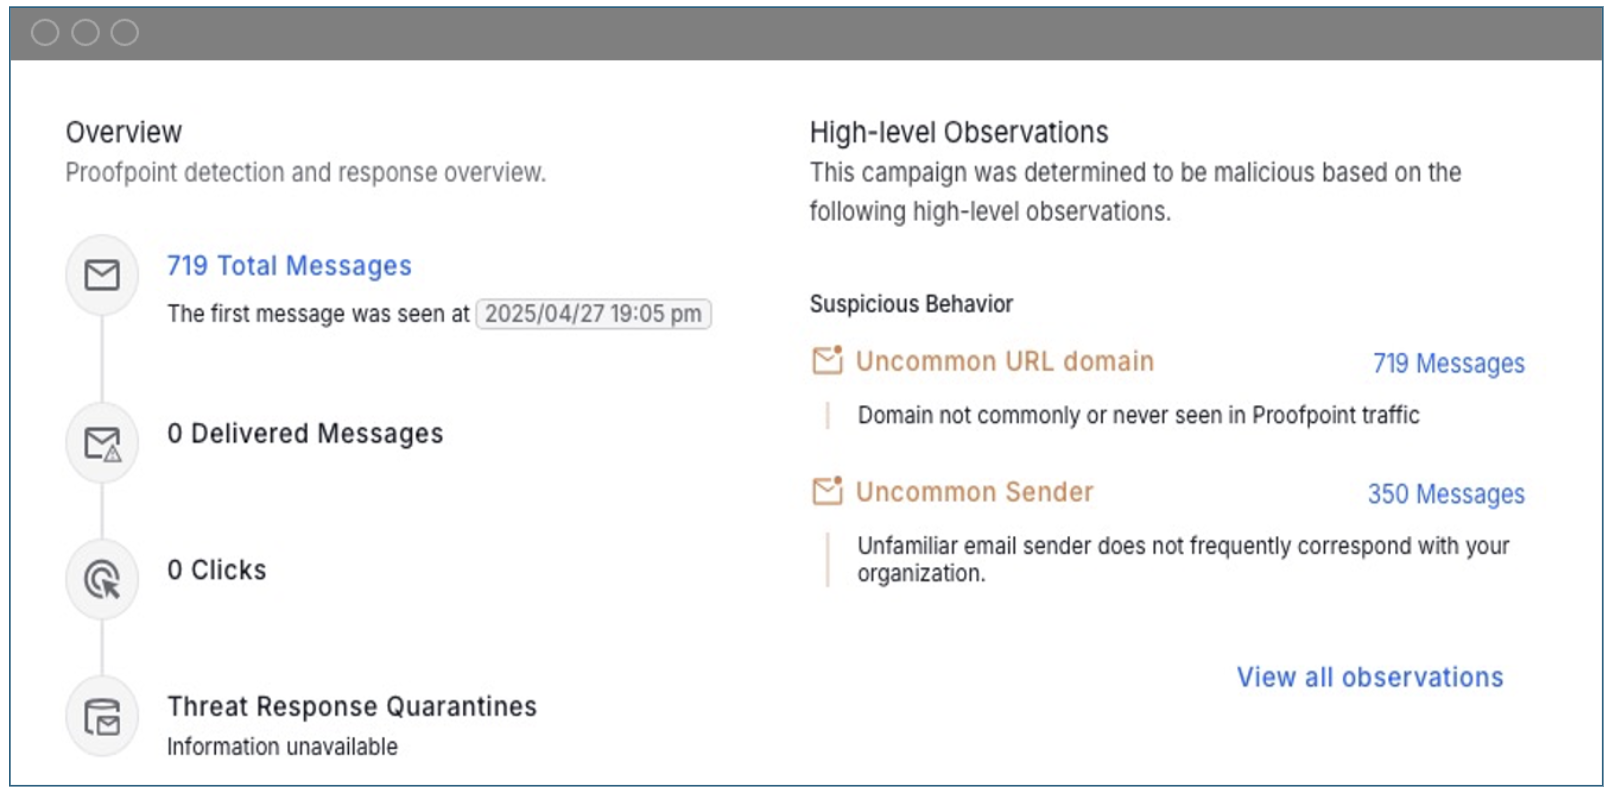Click the Suspicious Behavior section label

911,304
